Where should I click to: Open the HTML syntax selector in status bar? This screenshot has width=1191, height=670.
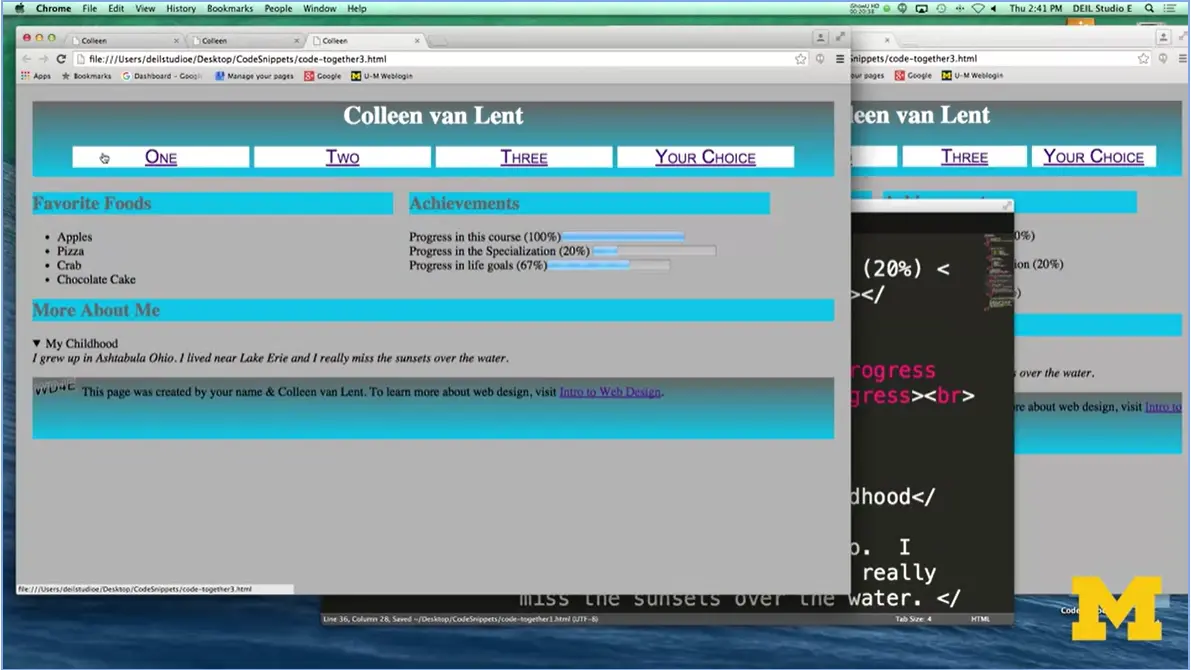pos(980,619)
